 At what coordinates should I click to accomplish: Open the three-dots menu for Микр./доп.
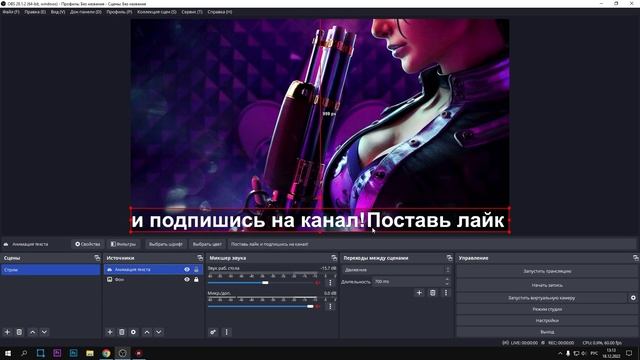point(330,306)
